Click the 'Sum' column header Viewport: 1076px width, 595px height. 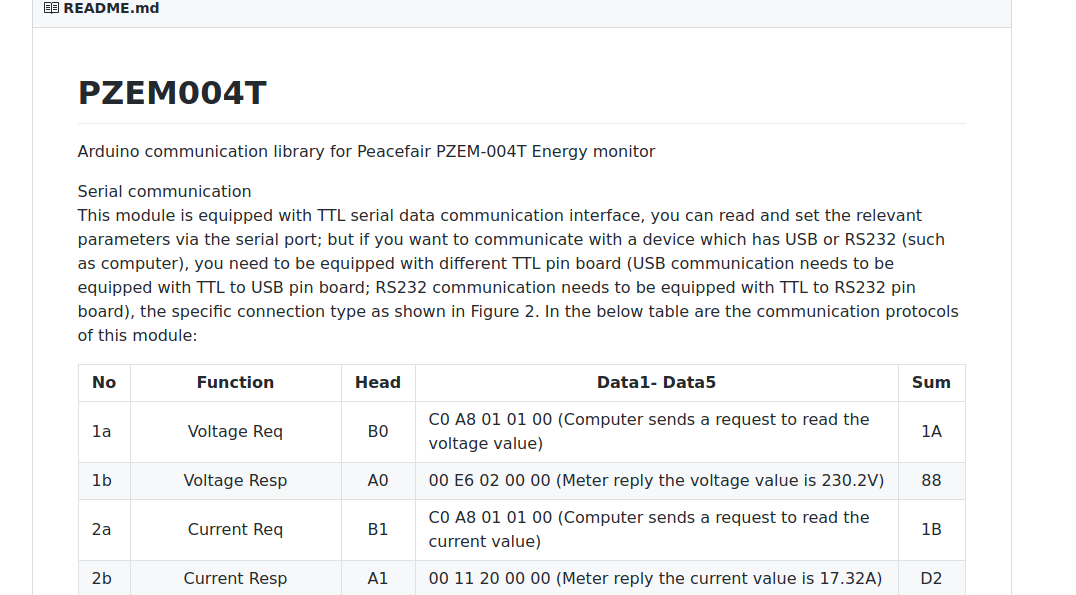[931, 383]
